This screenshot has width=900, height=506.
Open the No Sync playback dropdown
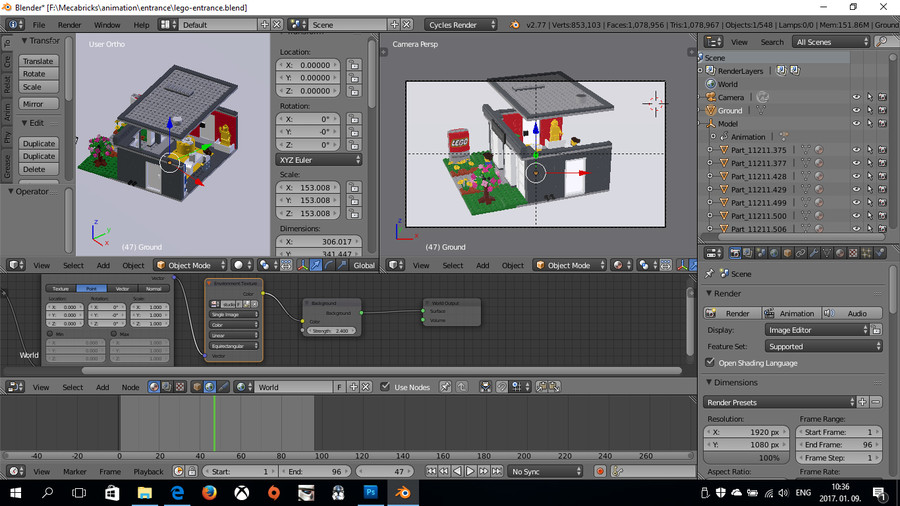[545, 472]
